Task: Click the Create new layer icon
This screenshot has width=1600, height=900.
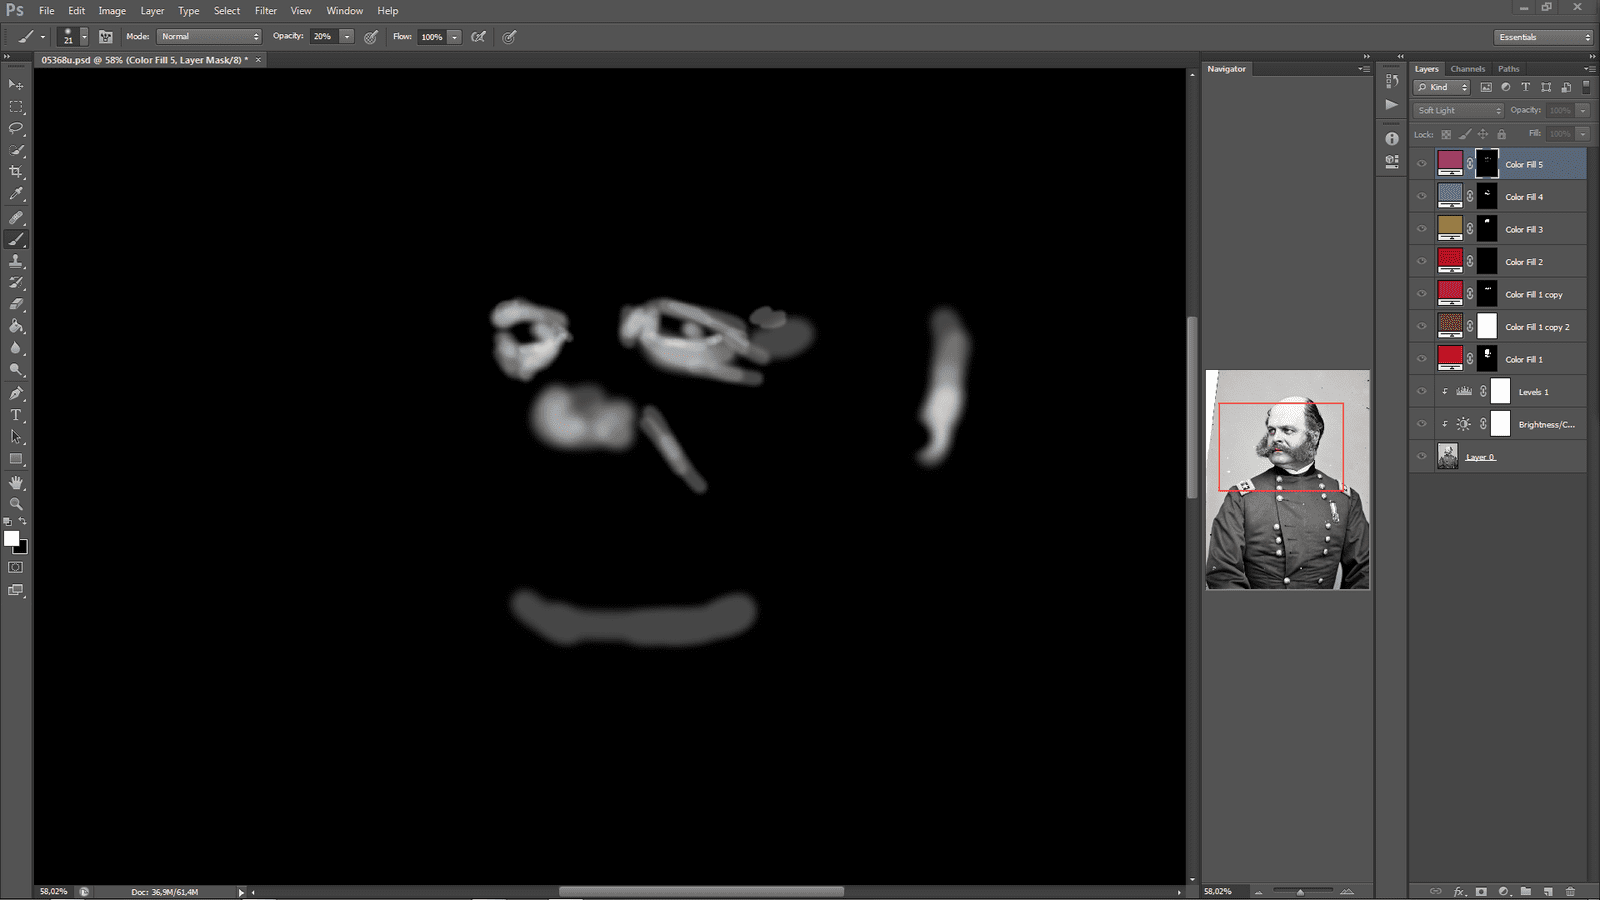Action: pyautogui.click(x=1548, y=891)
